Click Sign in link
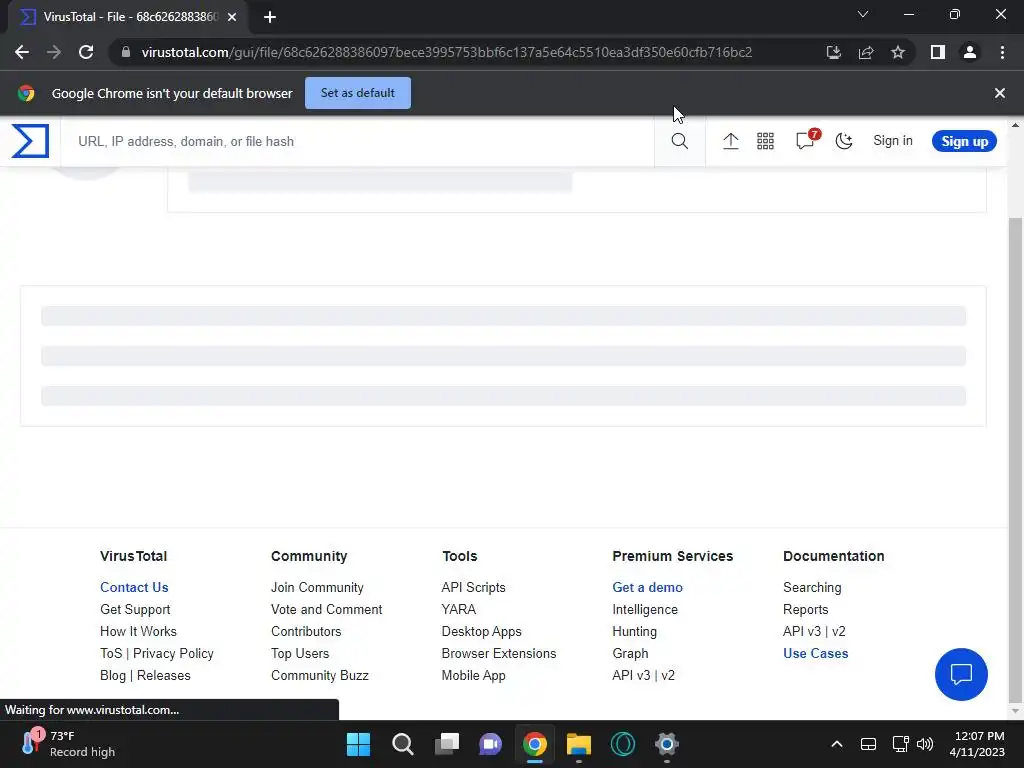 (893, 141)
